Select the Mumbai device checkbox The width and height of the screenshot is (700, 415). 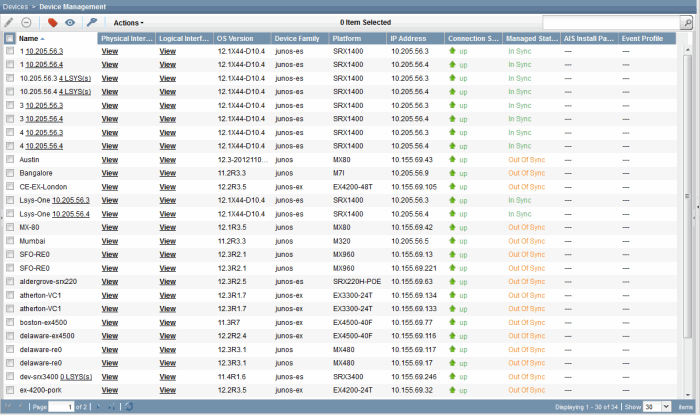9,241
